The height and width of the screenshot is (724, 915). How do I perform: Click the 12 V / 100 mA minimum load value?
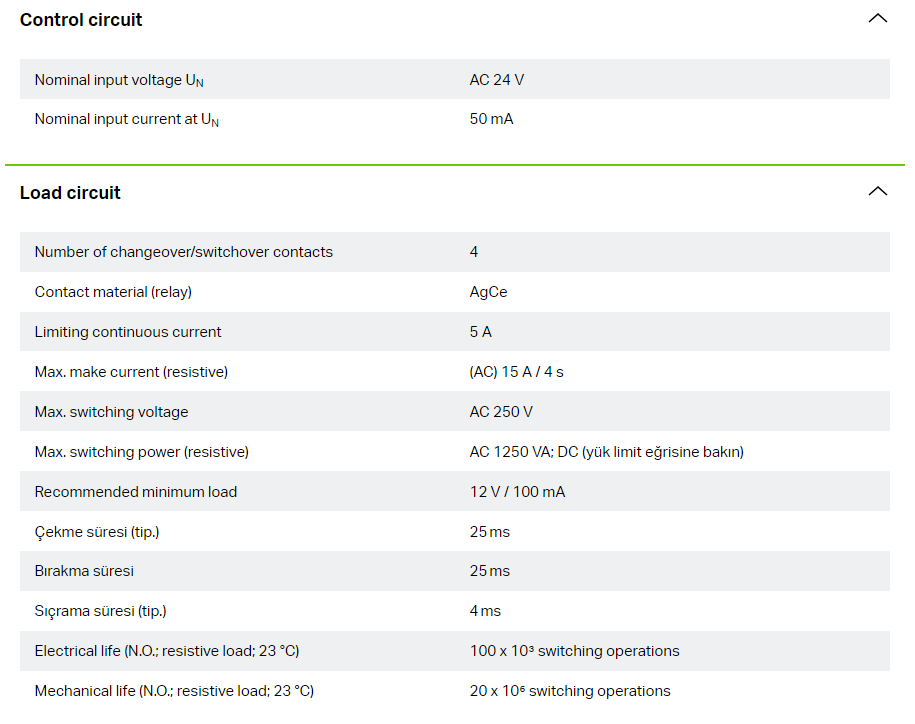click(x=517, y=492)
